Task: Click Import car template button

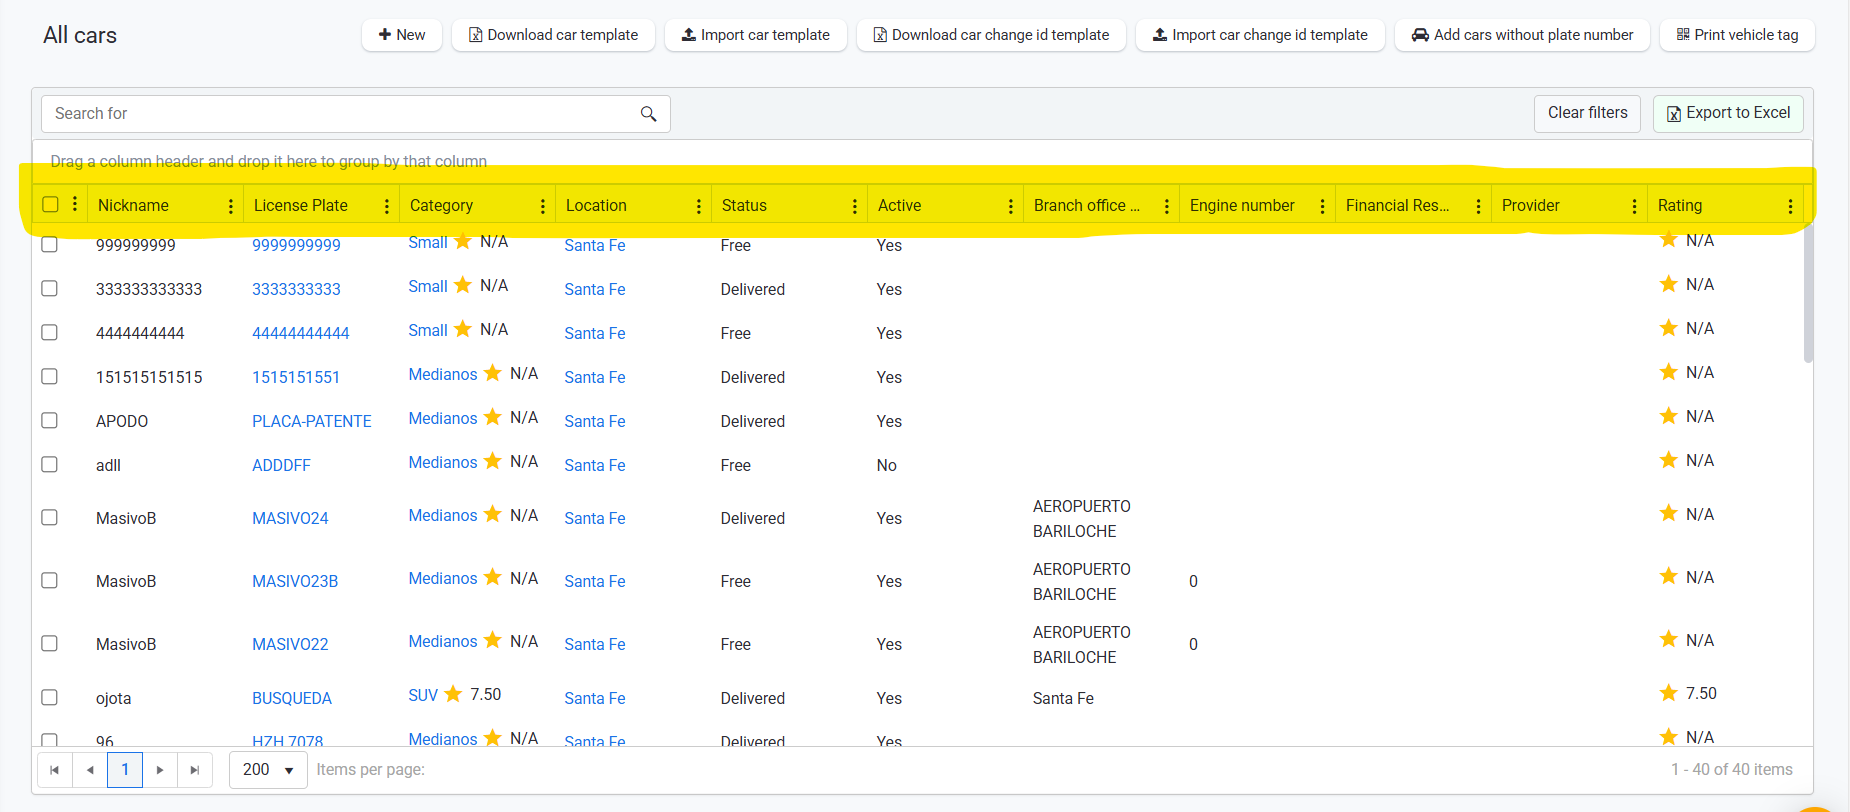Action: tap(756, 35)
